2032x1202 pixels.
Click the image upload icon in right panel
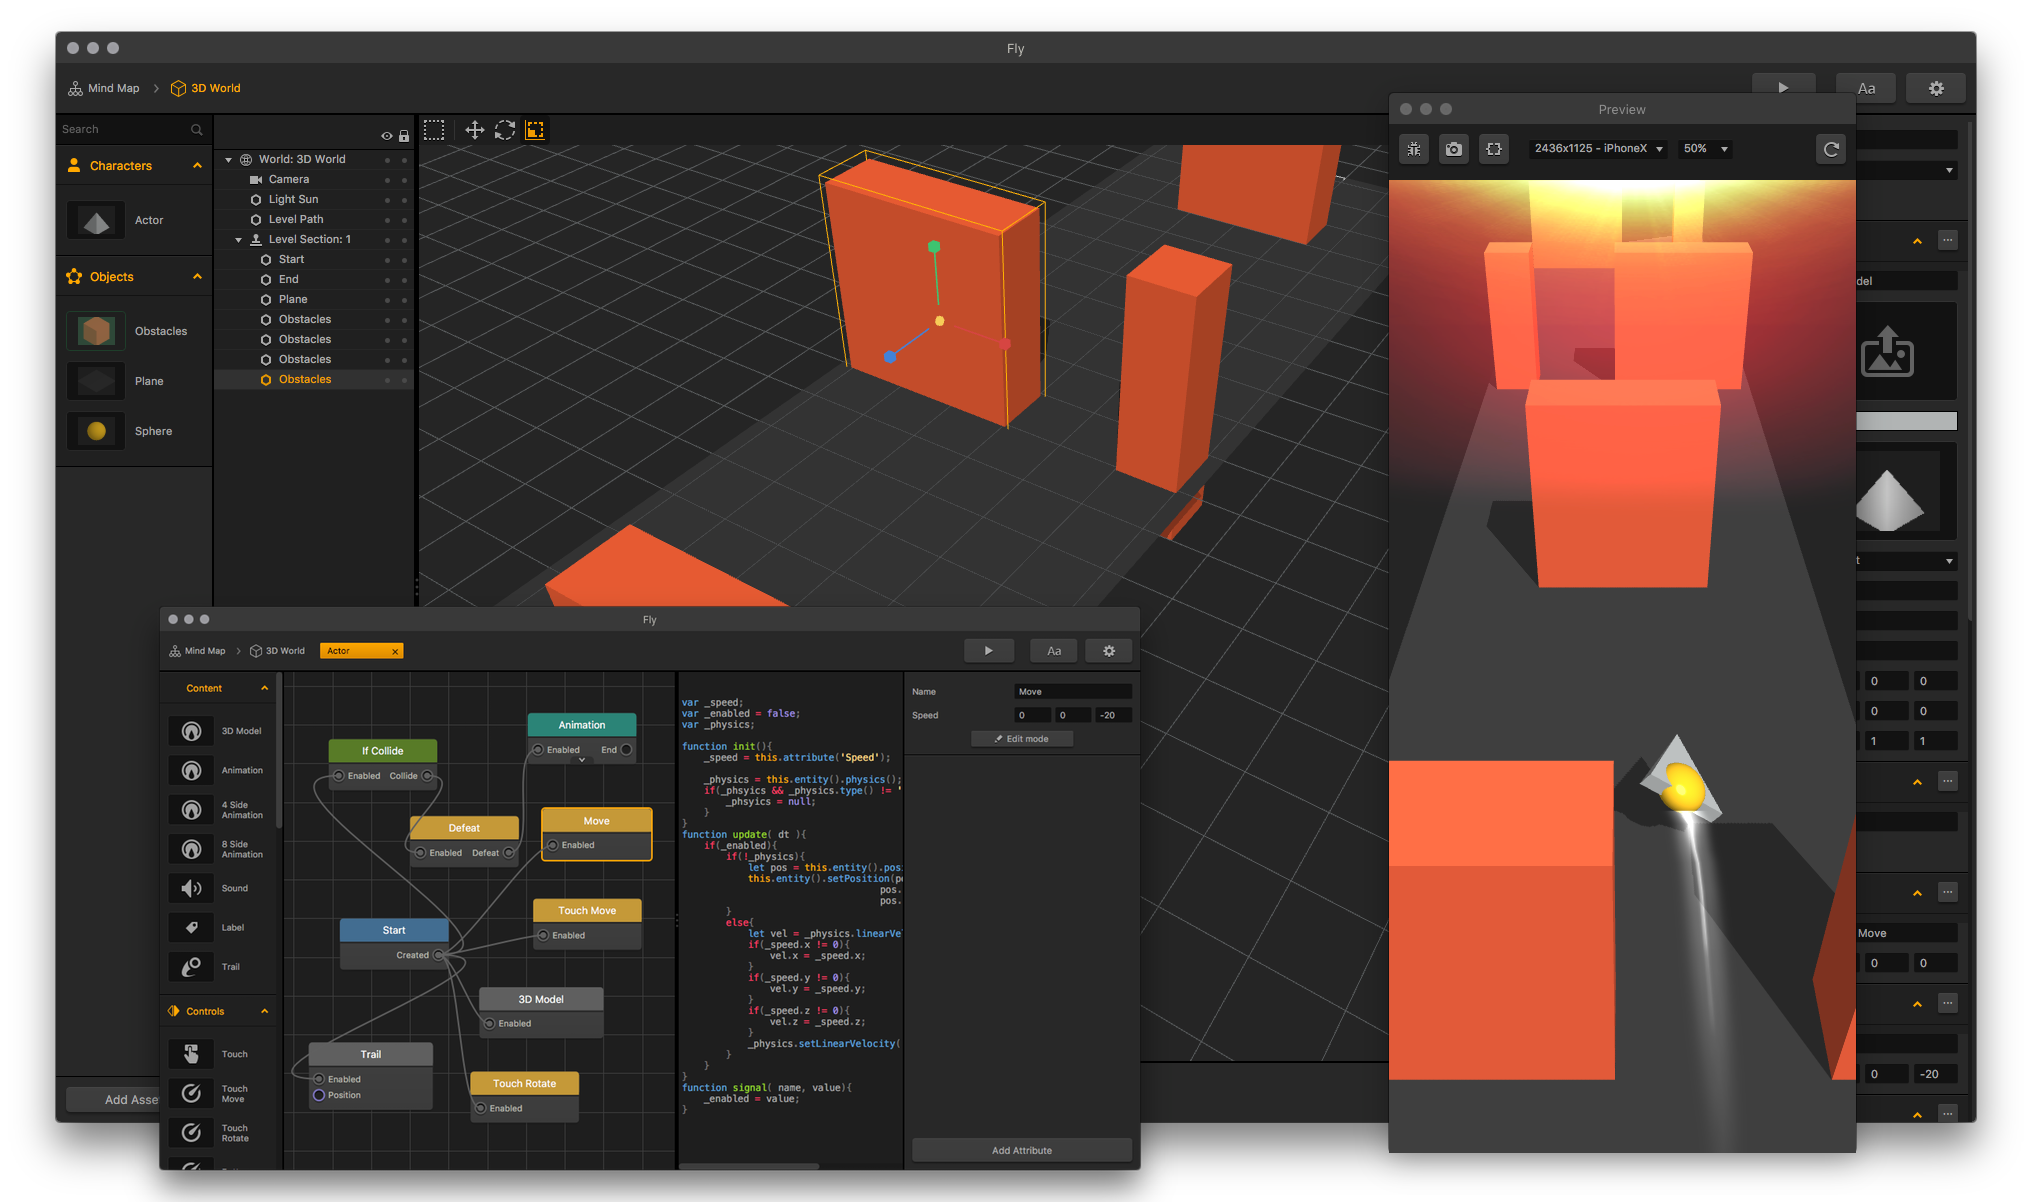(1887, 352)
